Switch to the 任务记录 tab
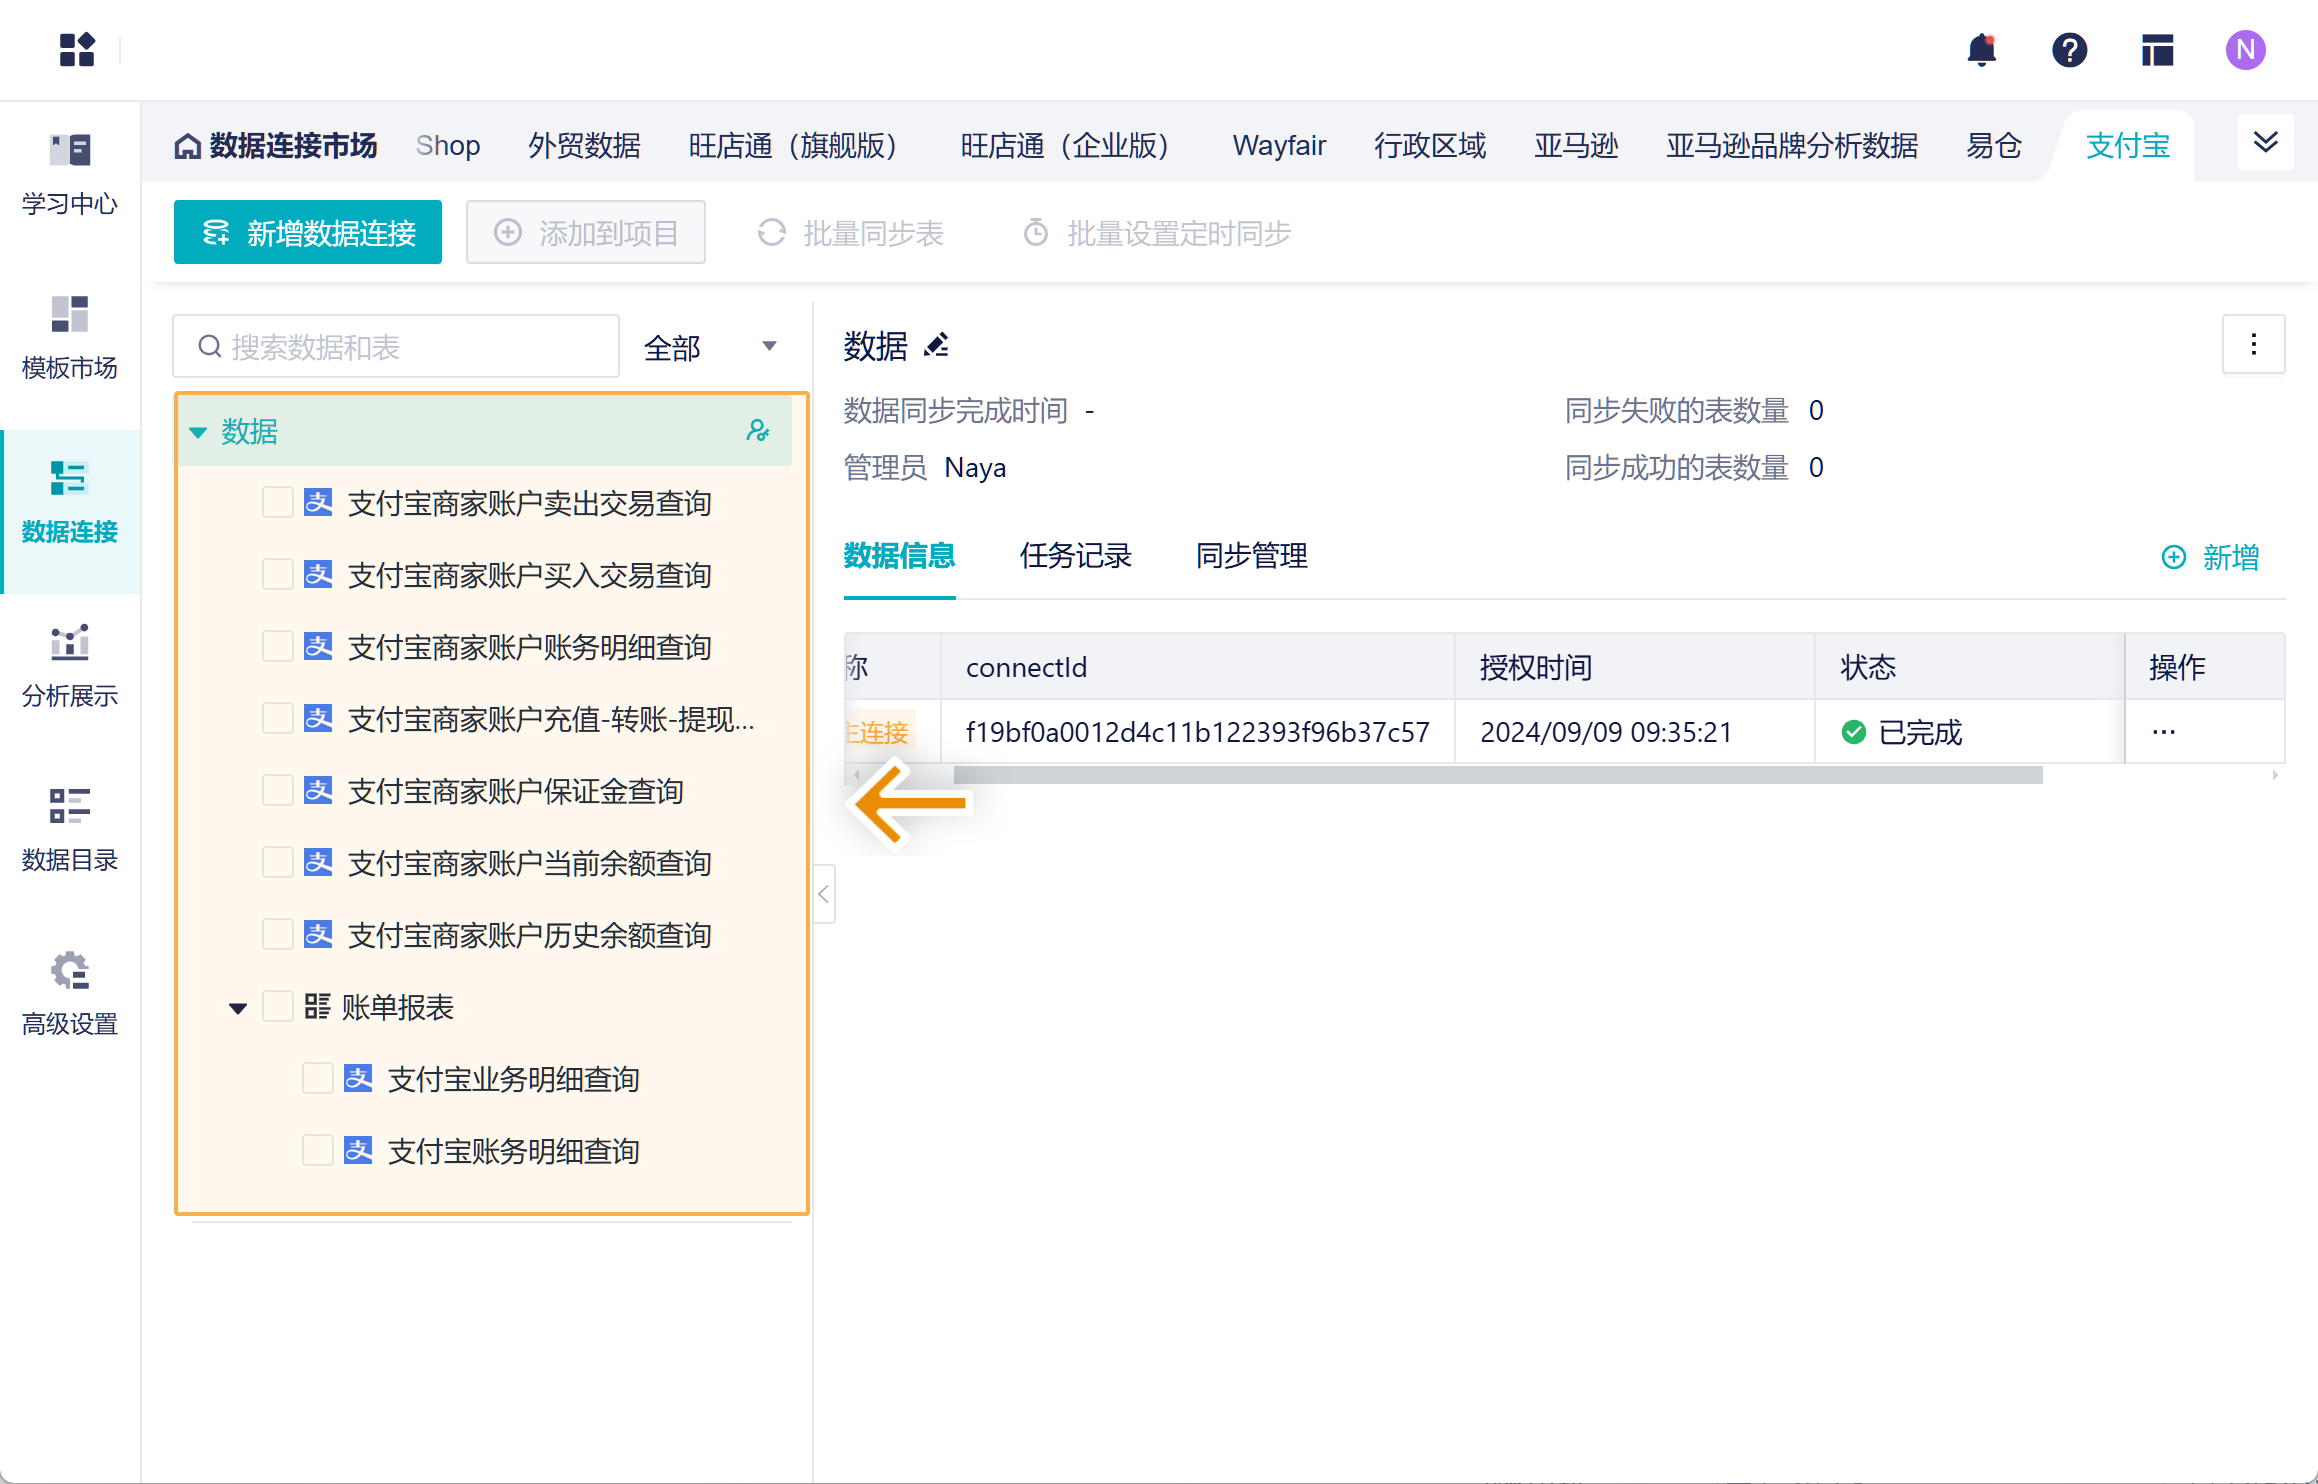The image size is (2318, 1484). tap(1075, 556)
